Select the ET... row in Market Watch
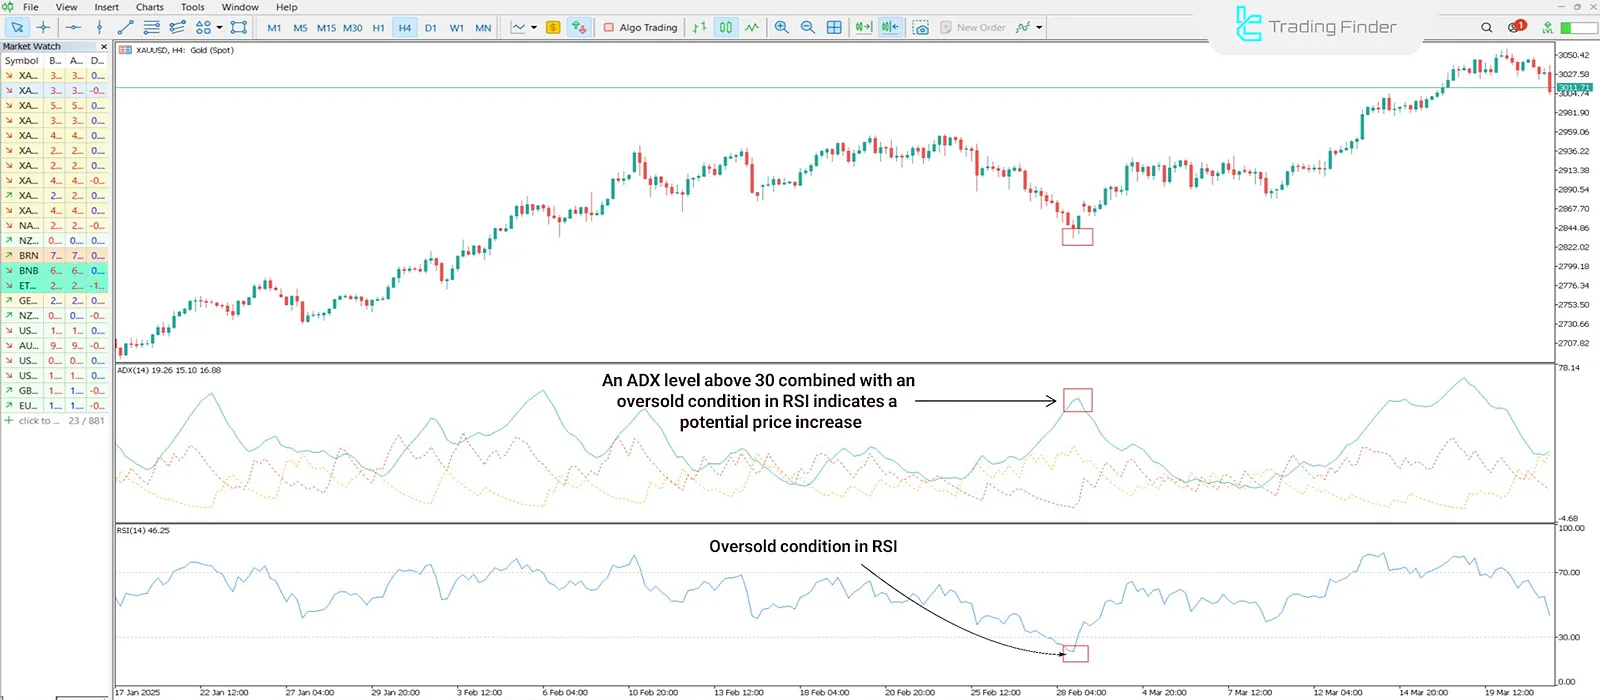 [54, 286]
